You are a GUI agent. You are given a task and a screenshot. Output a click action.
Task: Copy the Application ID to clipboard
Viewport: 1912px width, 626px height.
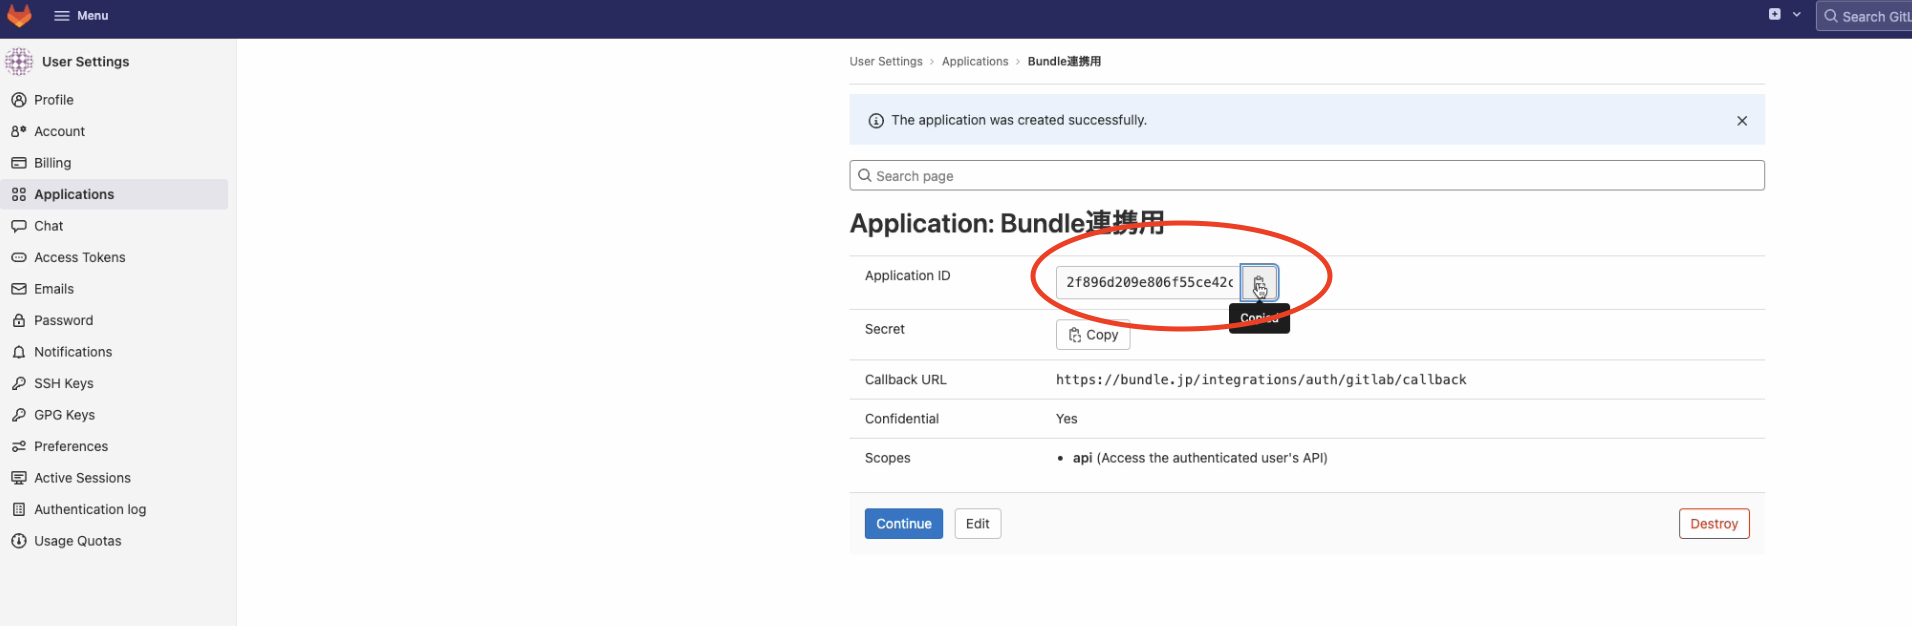[1258, 283]
